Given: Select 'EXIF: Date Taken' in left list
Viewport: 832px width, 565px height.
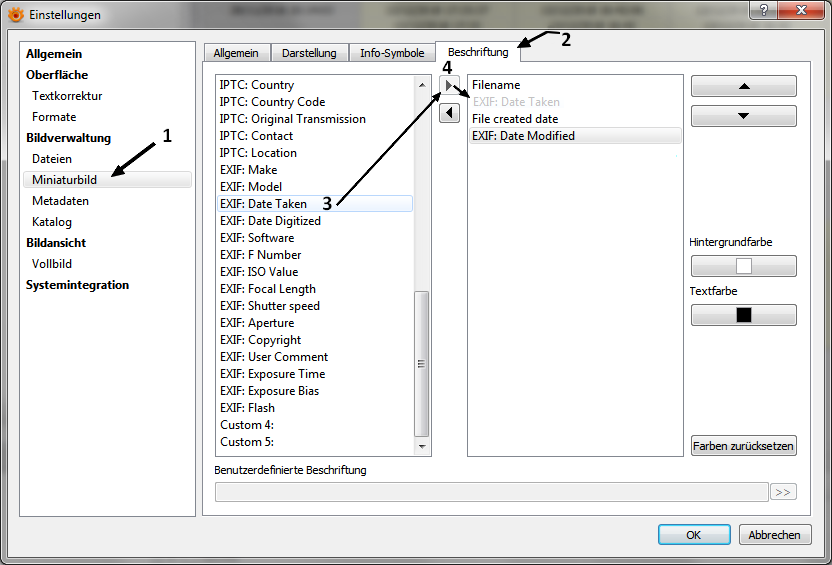Looking at the screenshot, I should click(x=315, y=204).
